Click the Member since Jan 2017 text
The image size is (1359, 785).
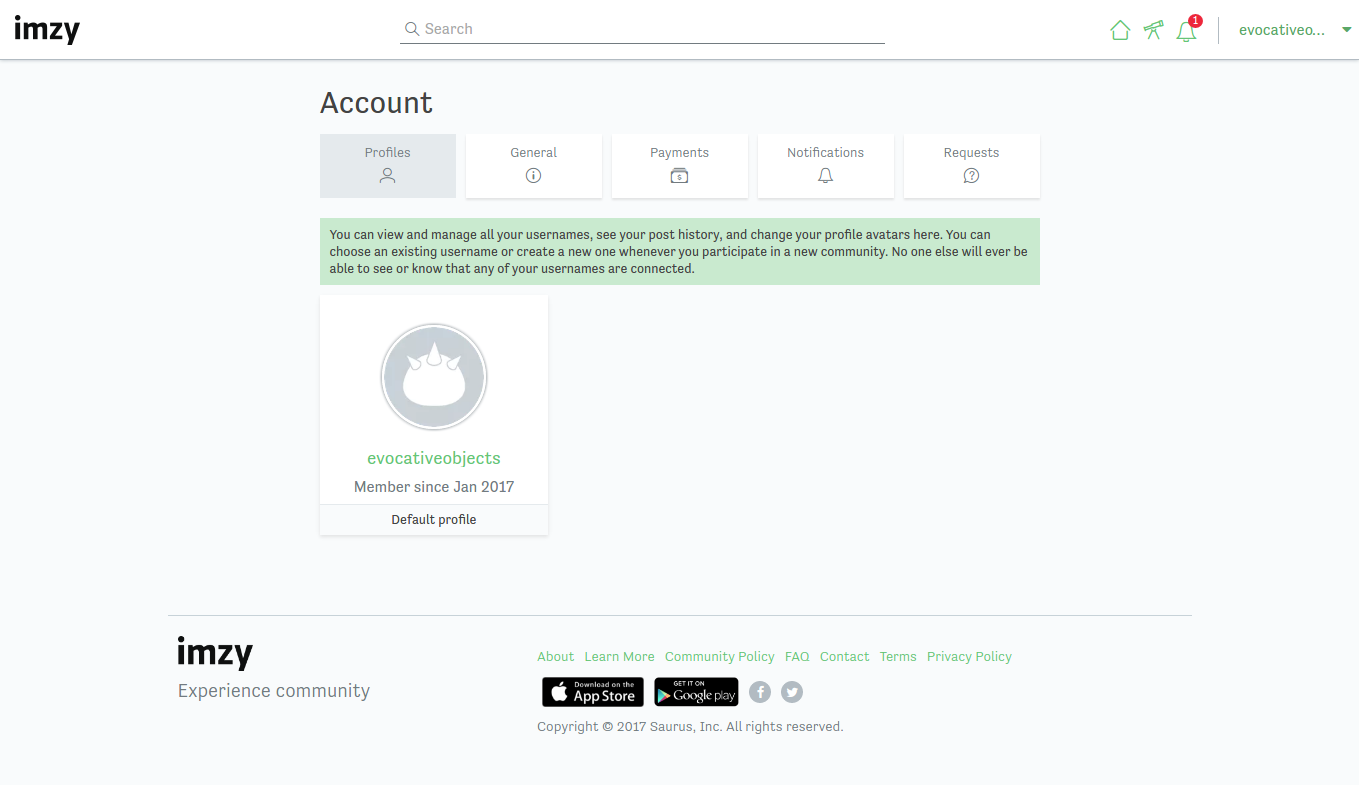(434, 487)
